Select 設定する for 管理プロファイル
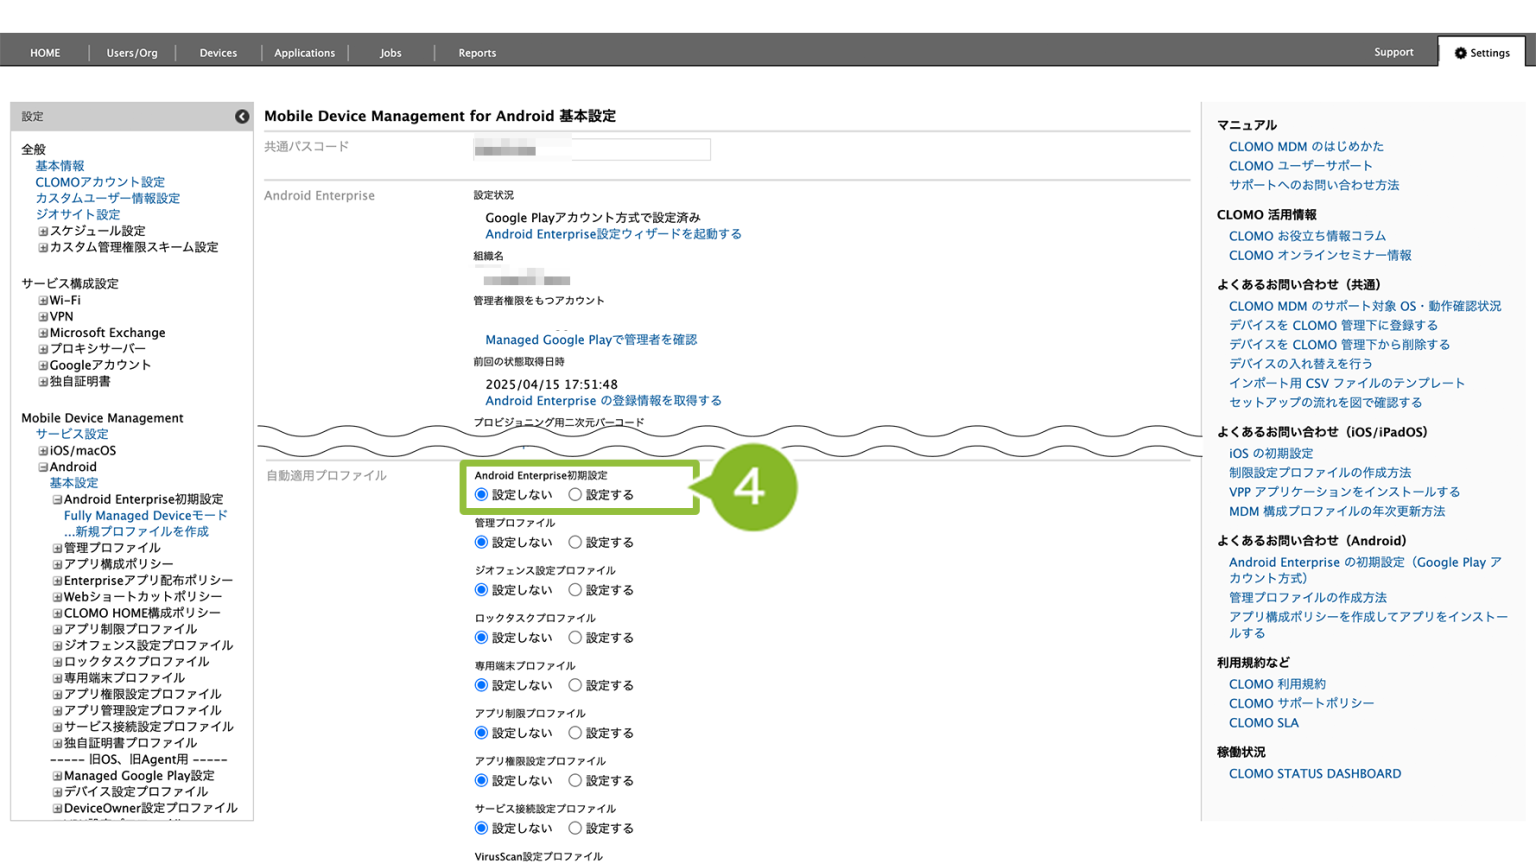This screenshot has width=1536, height=864. coord(575,543)
